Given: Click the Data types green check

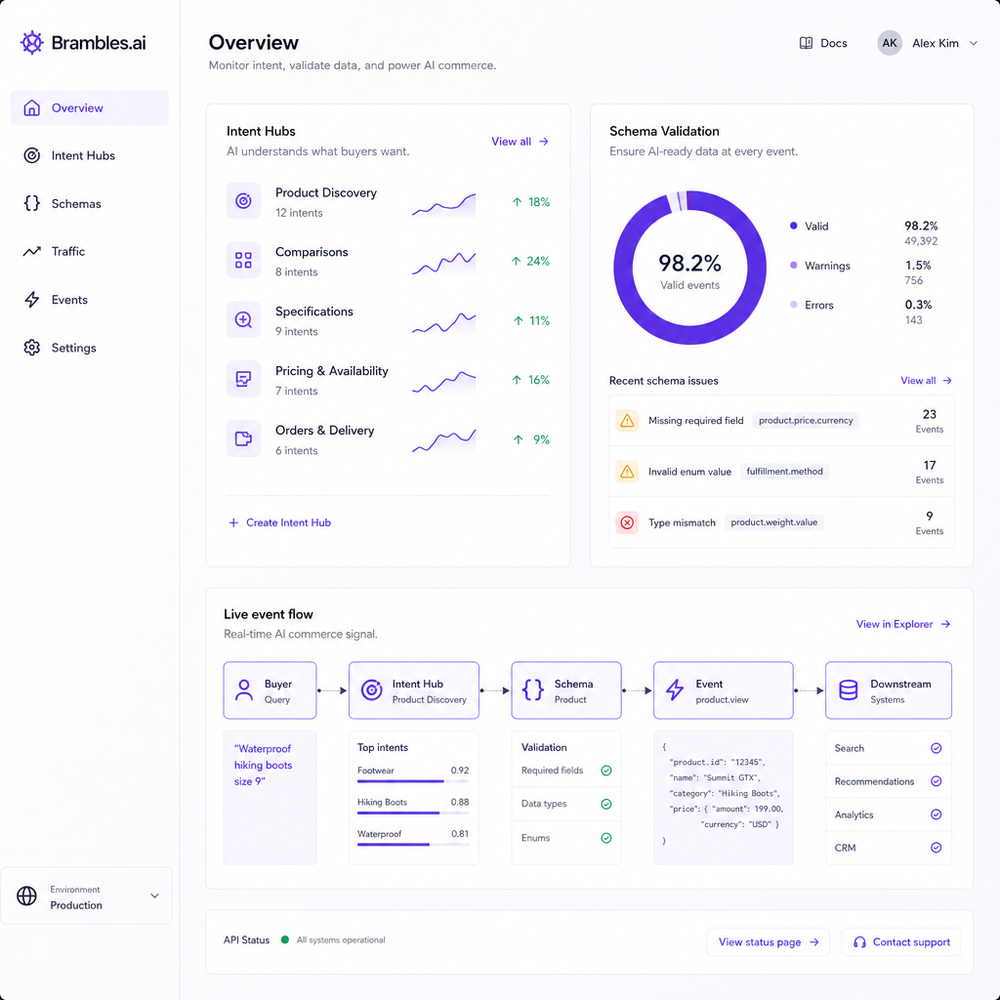Looking at the screenshot, I should [606, 804].
